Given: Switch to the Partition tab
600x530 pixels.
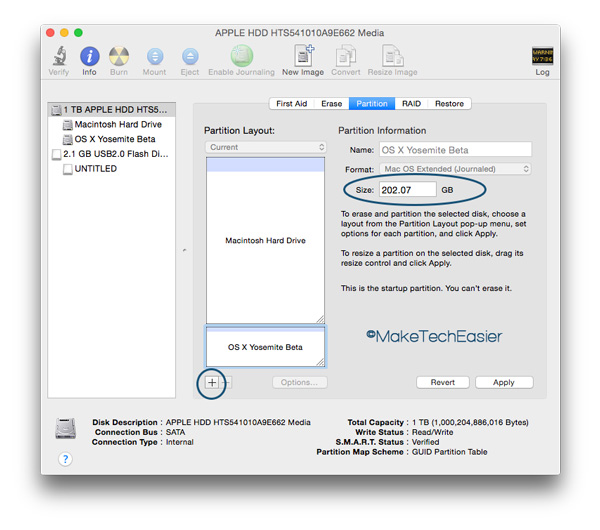Looking at the screenshot, I should click(372, 104).
